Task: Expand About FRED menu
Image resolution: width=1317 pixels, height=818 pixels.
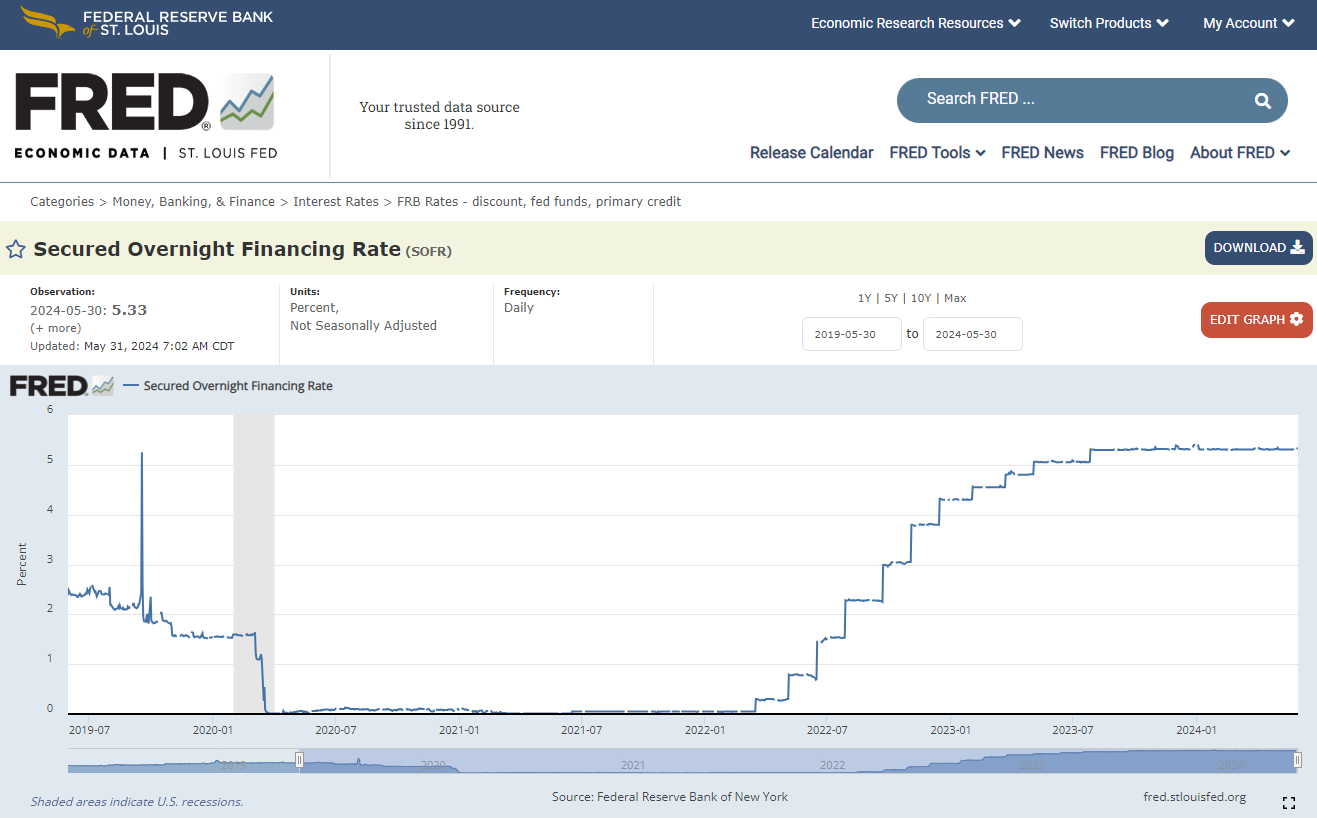Action: (x=1240, y=153)
